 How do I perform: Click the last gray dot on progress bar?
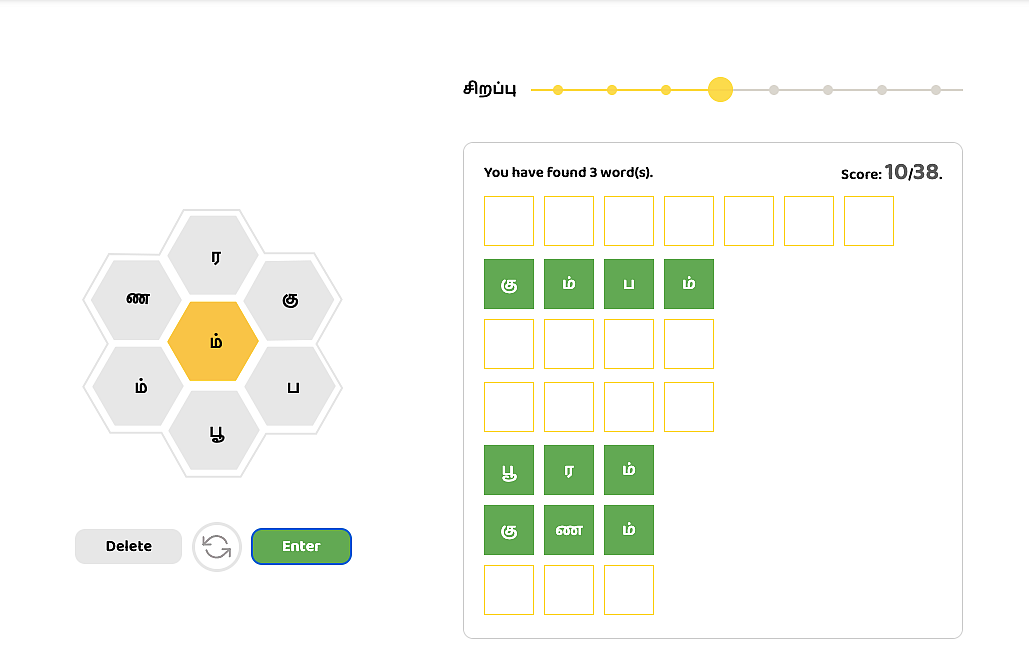[936, 90]
